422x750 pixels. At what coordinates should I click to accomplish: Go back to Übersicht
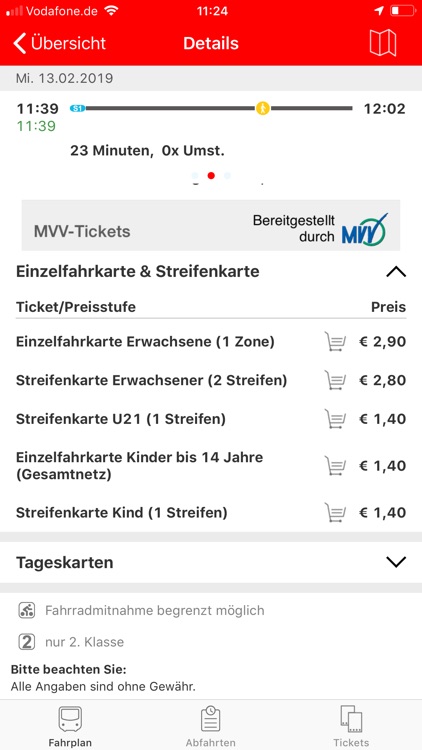pos(59,43)
